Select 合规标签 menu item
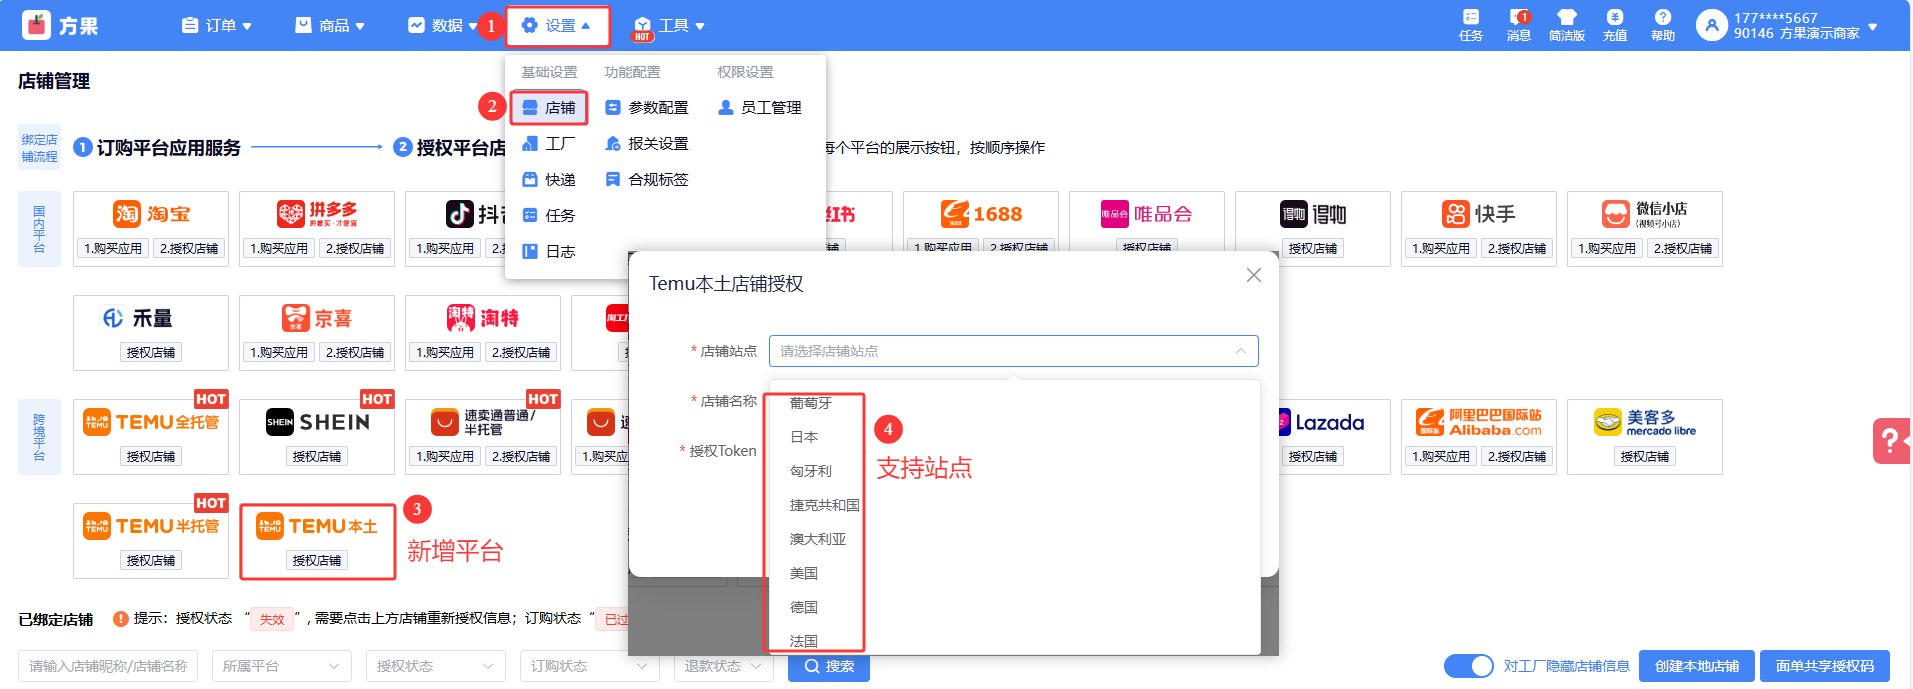 [x=647, y=180]
